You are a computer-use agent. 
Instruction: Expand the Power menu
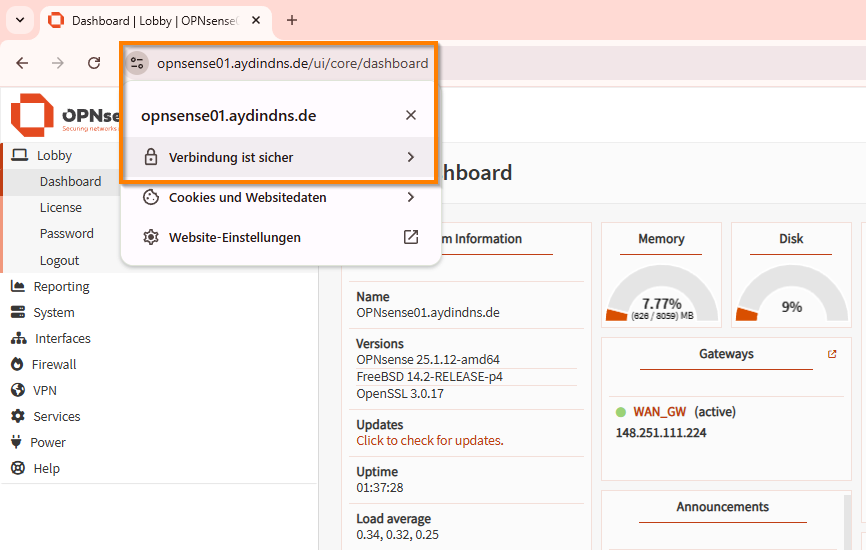pos(48,442)
